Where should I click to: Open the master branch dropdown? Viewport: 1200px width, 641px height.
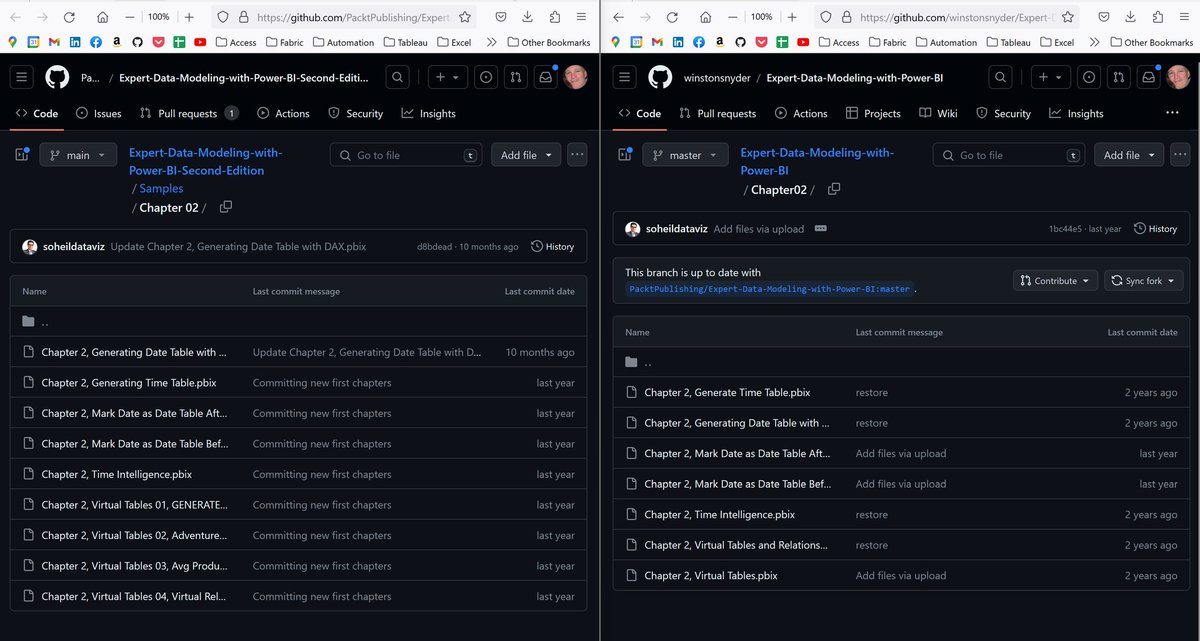click(686, 155)
